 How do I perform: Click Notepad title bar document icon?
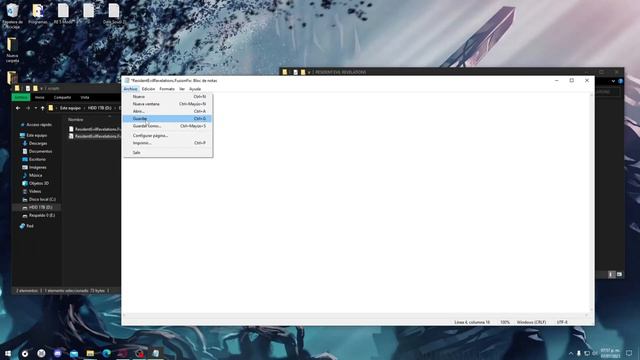(x=127, y=80)
